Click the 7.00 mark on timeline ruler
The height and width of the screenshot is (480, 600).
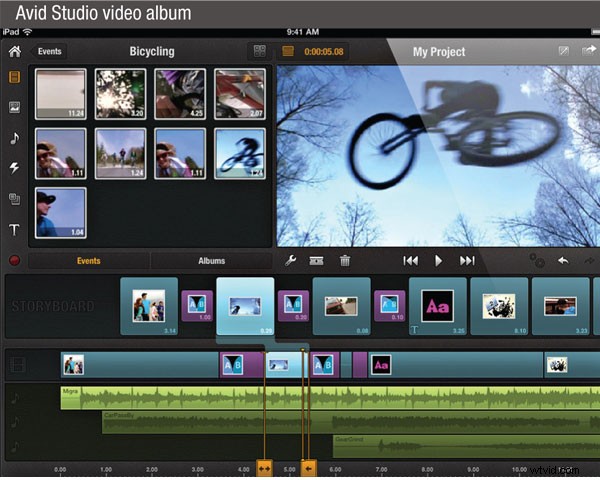(x=381, y=469)
